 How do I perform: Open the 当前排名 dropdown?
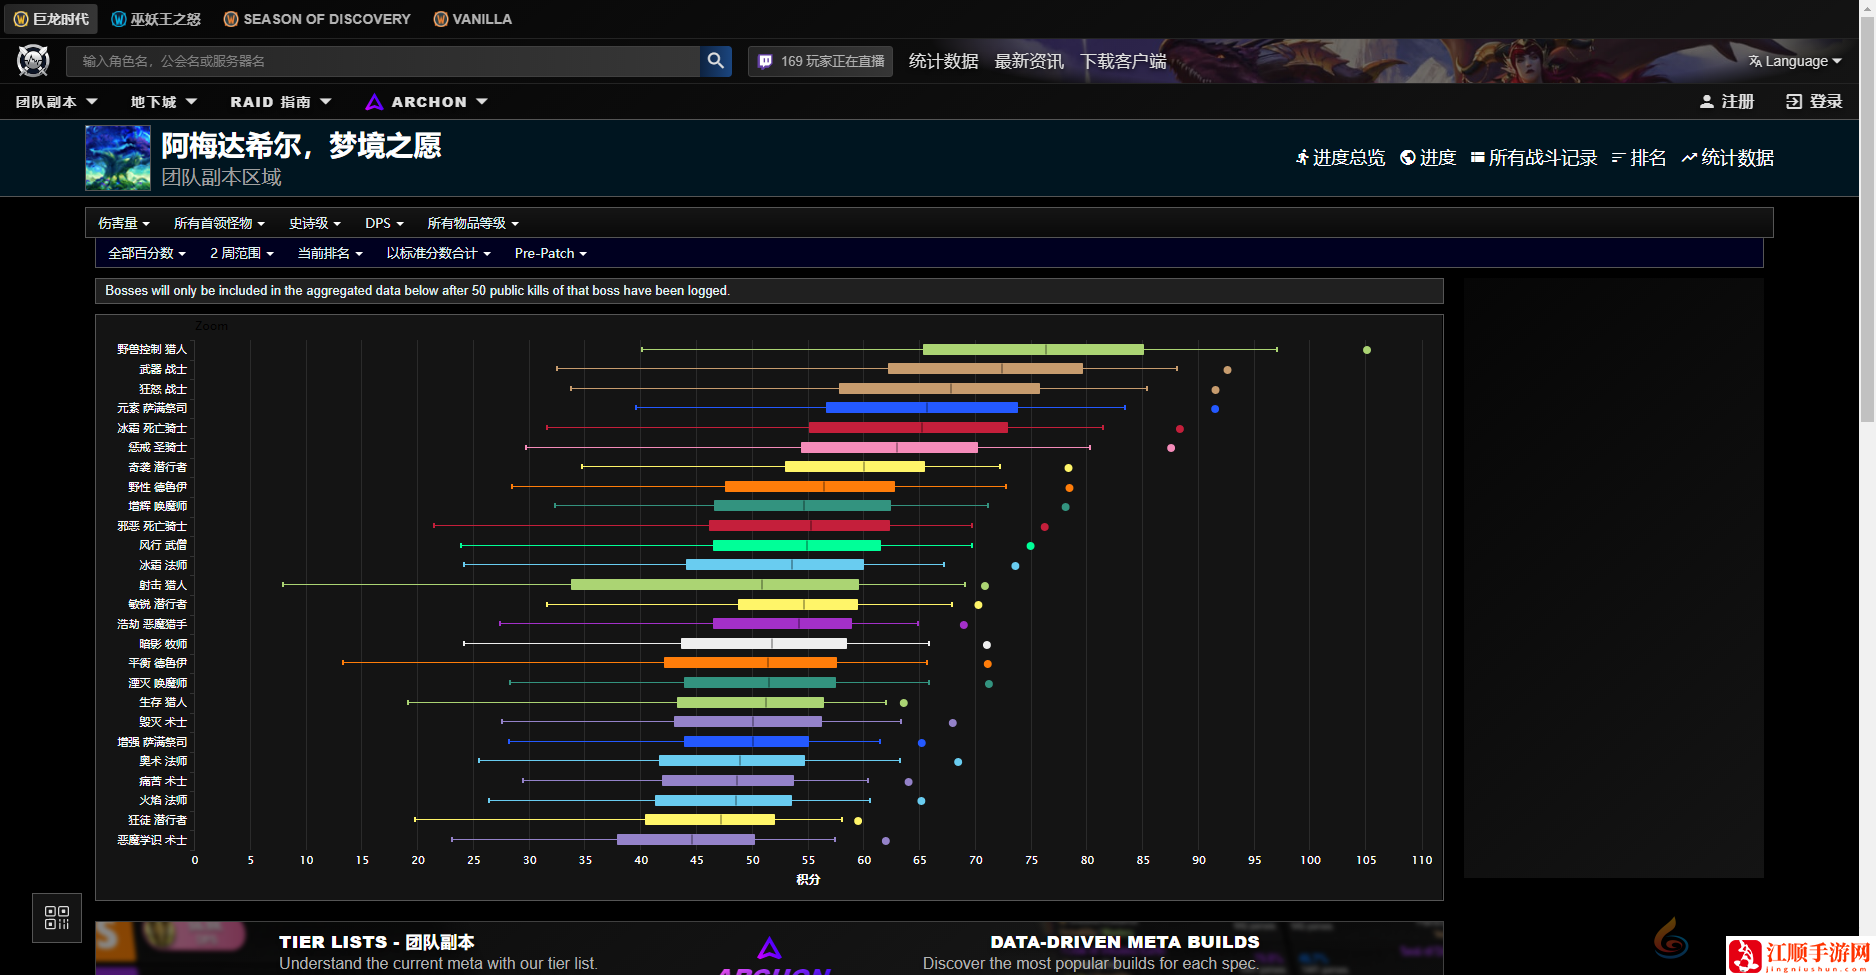[330, 253]
